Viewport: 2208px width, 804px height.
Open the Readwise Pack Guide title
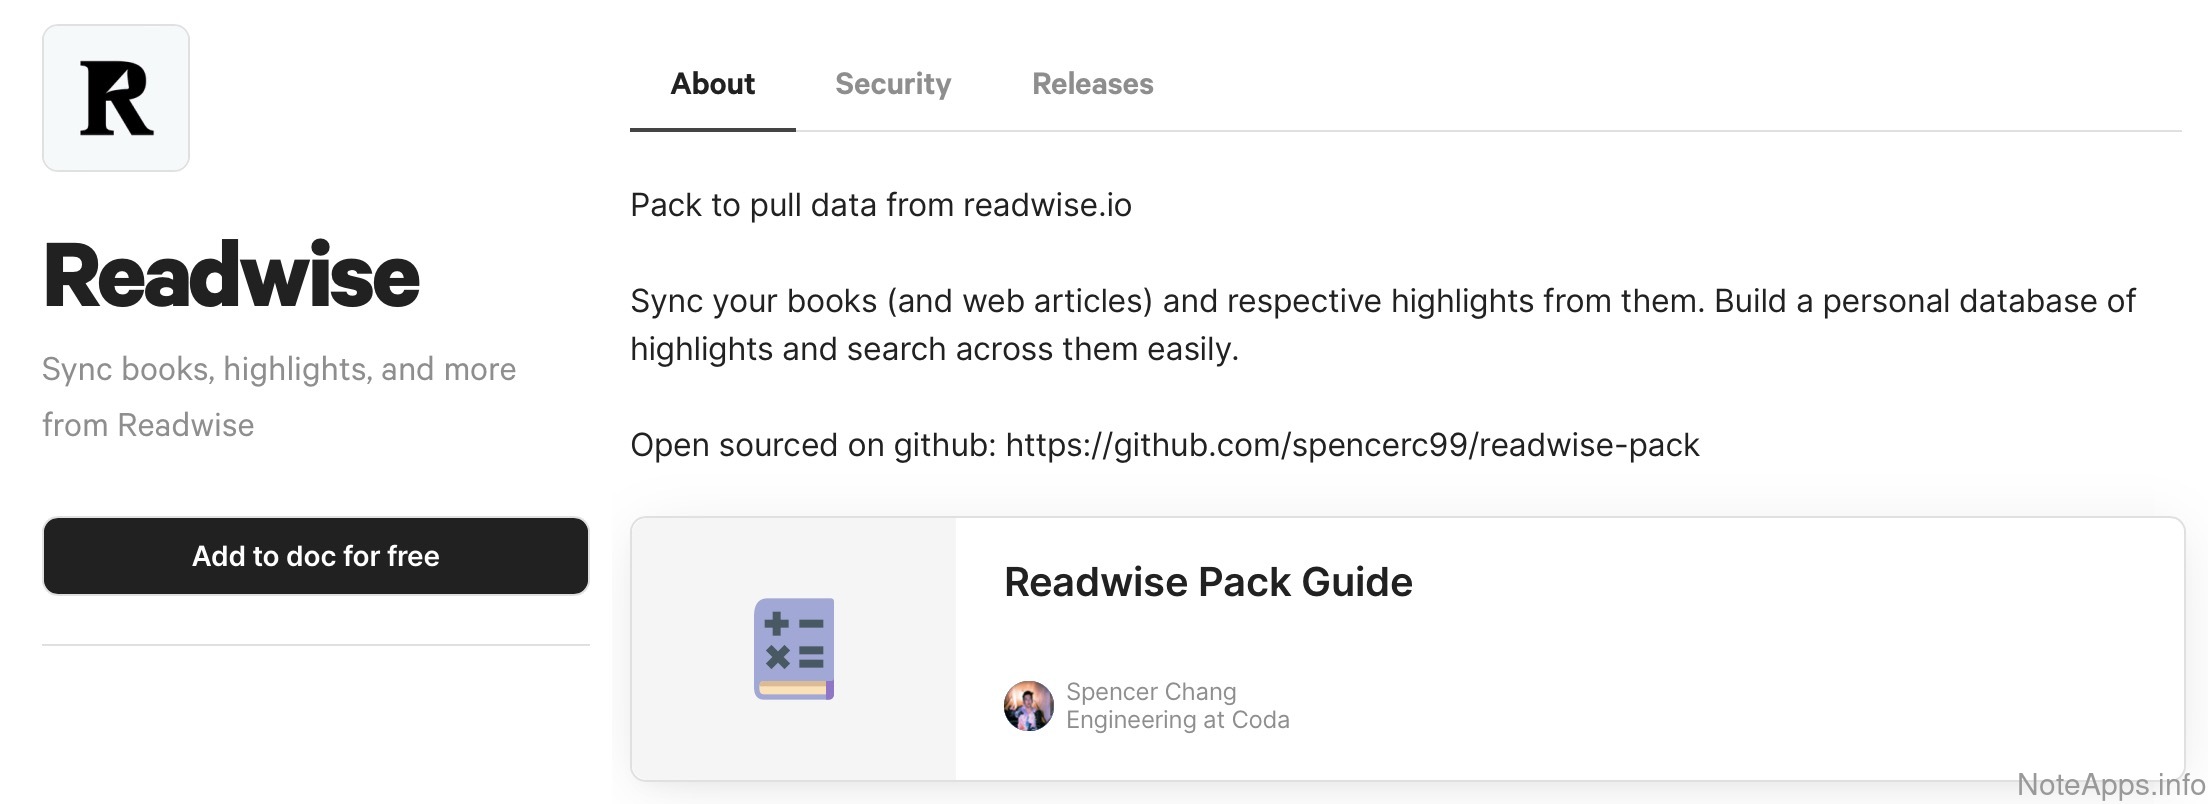coord(1208,582)
